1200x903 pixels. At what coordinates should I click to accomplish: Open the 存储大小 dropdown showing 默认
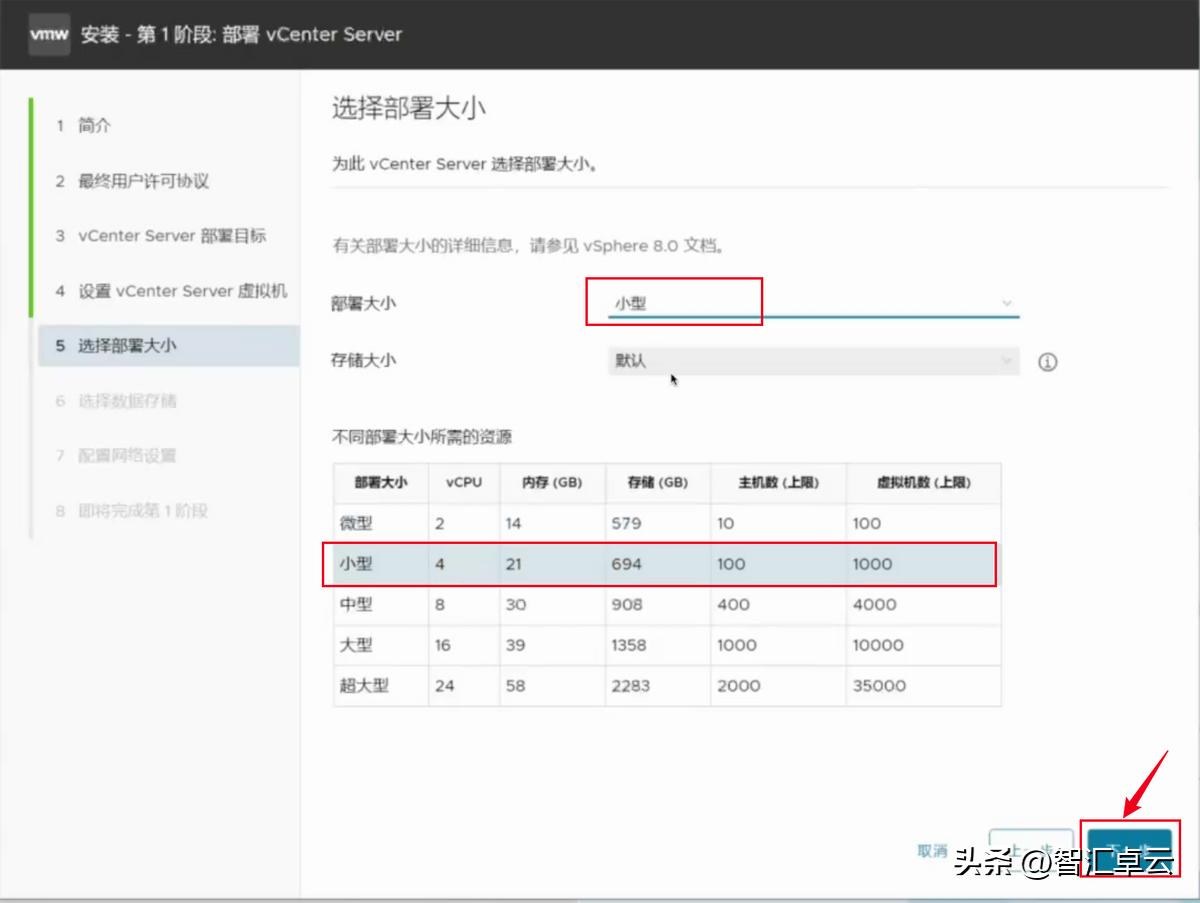(813, 361)
